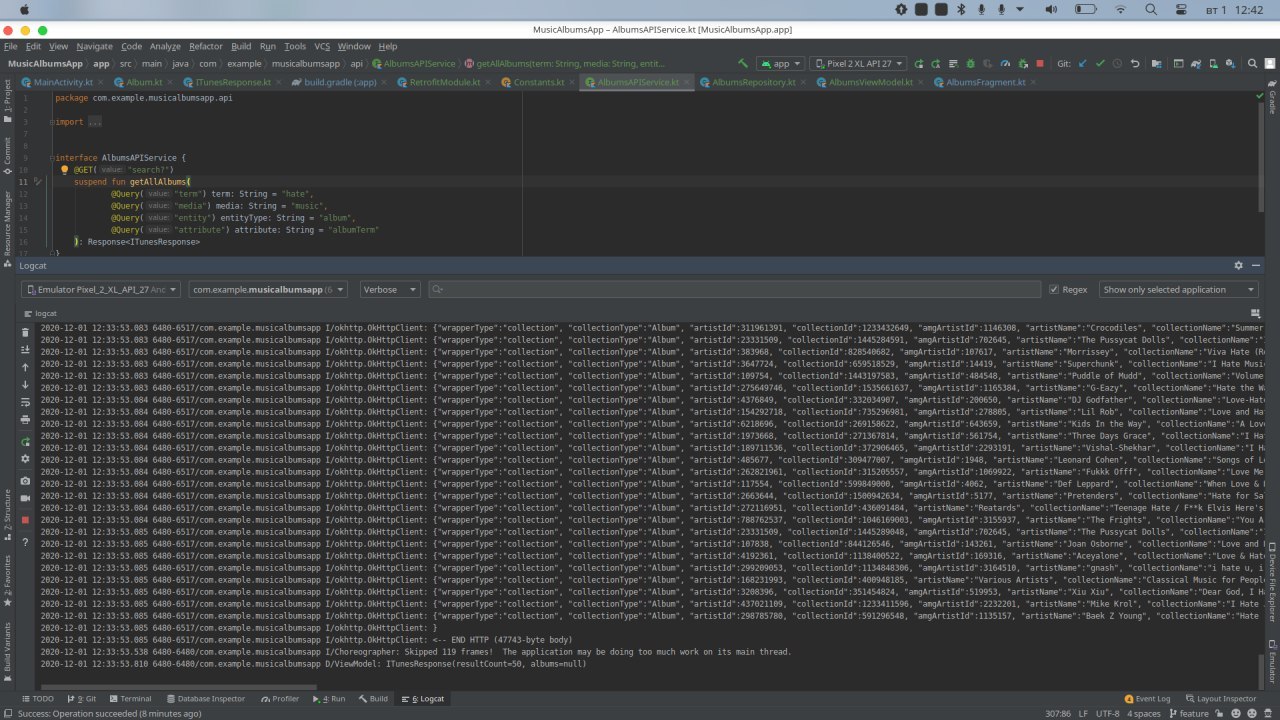Stop the running app in the top toolbar
Viewport: 1280px width, 720px height.
click(1040, 63)
